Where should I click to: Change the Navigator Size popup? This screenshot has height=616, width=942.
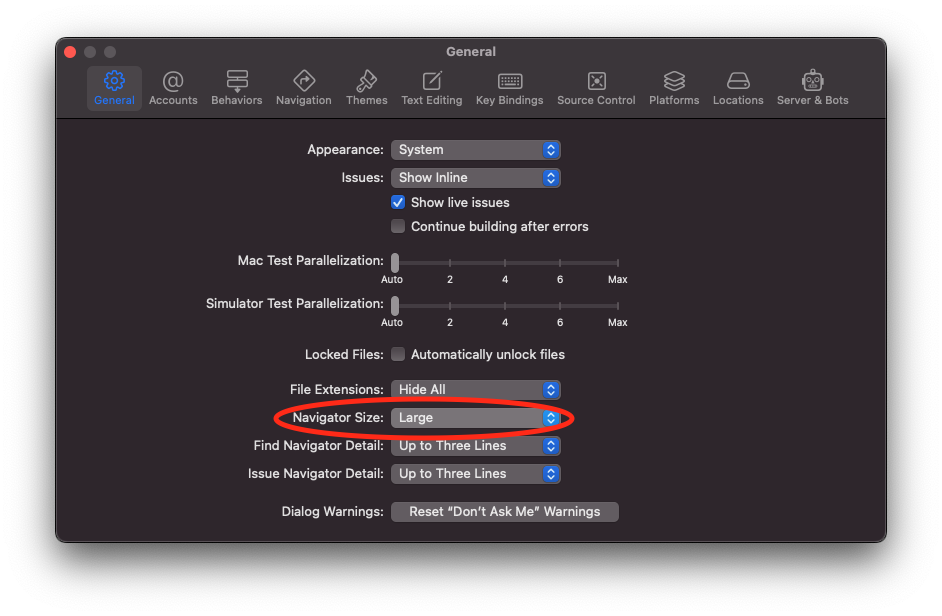tap(475, 418)
